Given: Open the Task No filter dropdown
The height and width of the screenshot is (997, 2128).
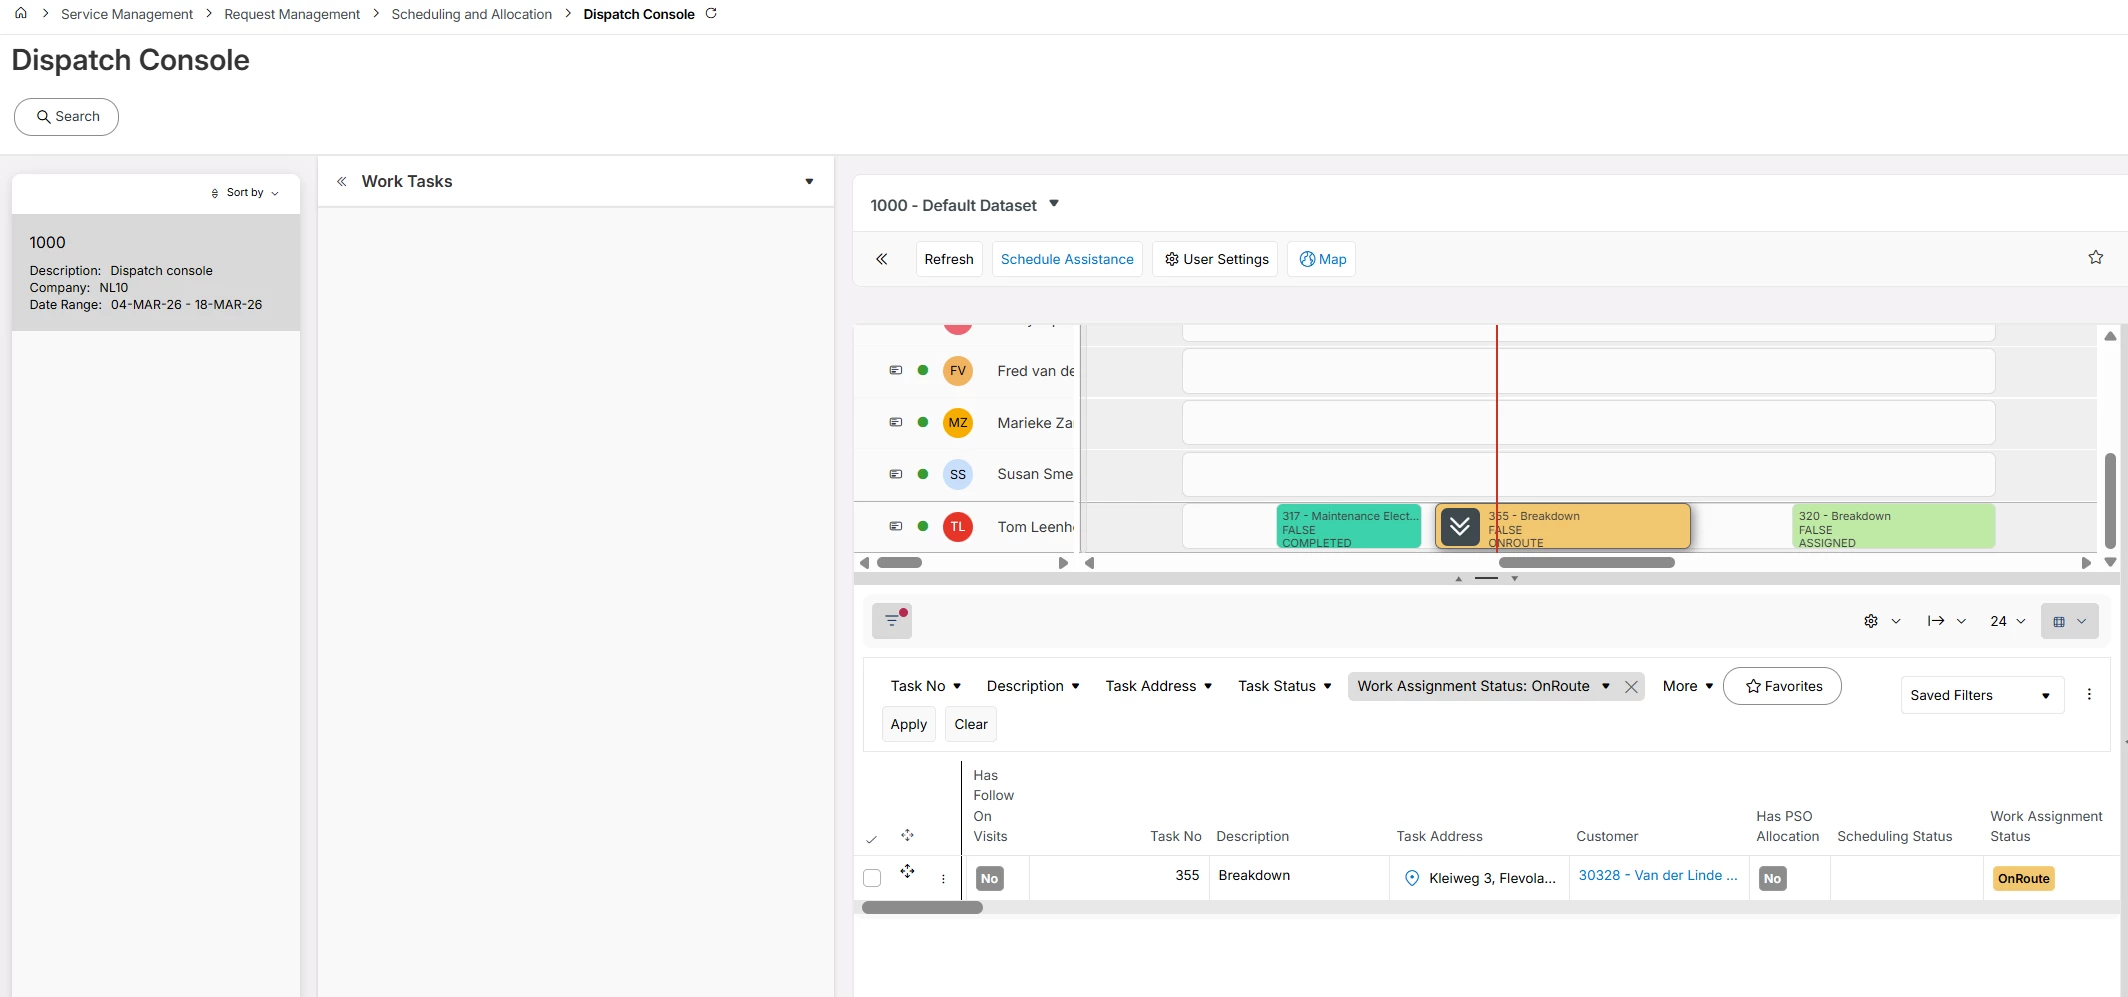Looking at the screenshot, I should [x=926, y=686].
